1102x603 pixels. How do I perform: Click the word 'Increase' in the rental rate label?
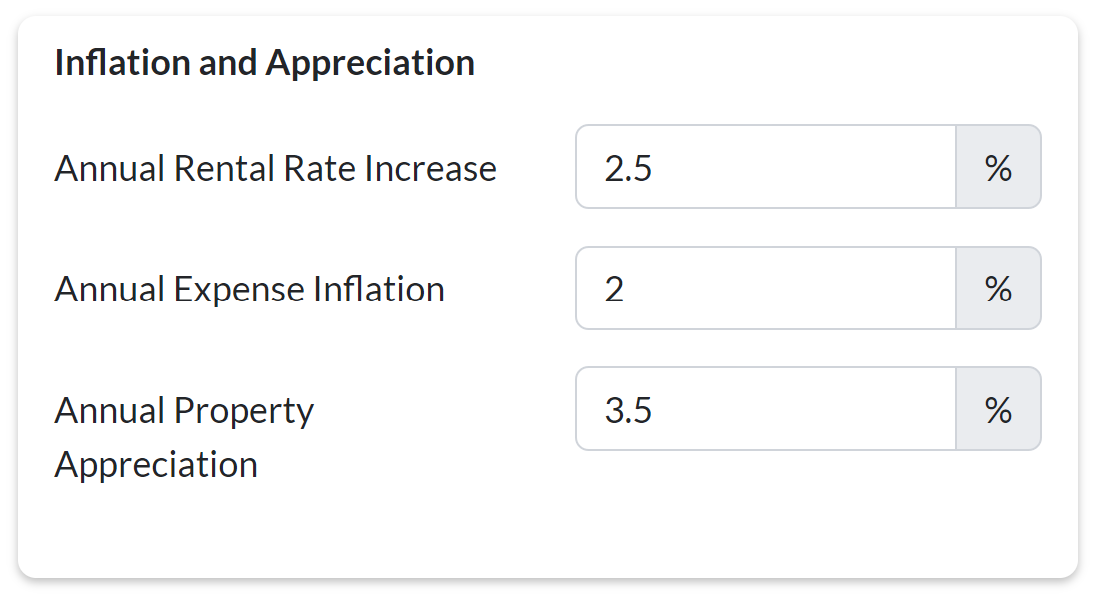pyautogui.click(x=430, y=168)
